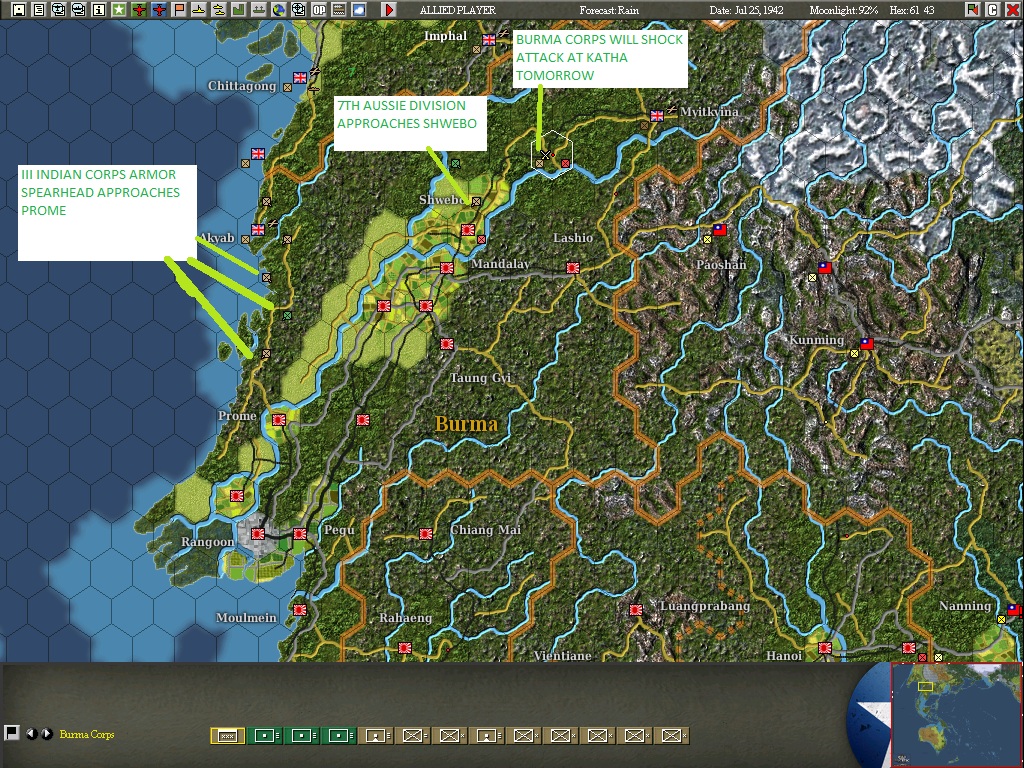Click the 'Nanning' city label
This screenshot has width=1024, height=768.
pyautogui.click(x=965, y=606)
